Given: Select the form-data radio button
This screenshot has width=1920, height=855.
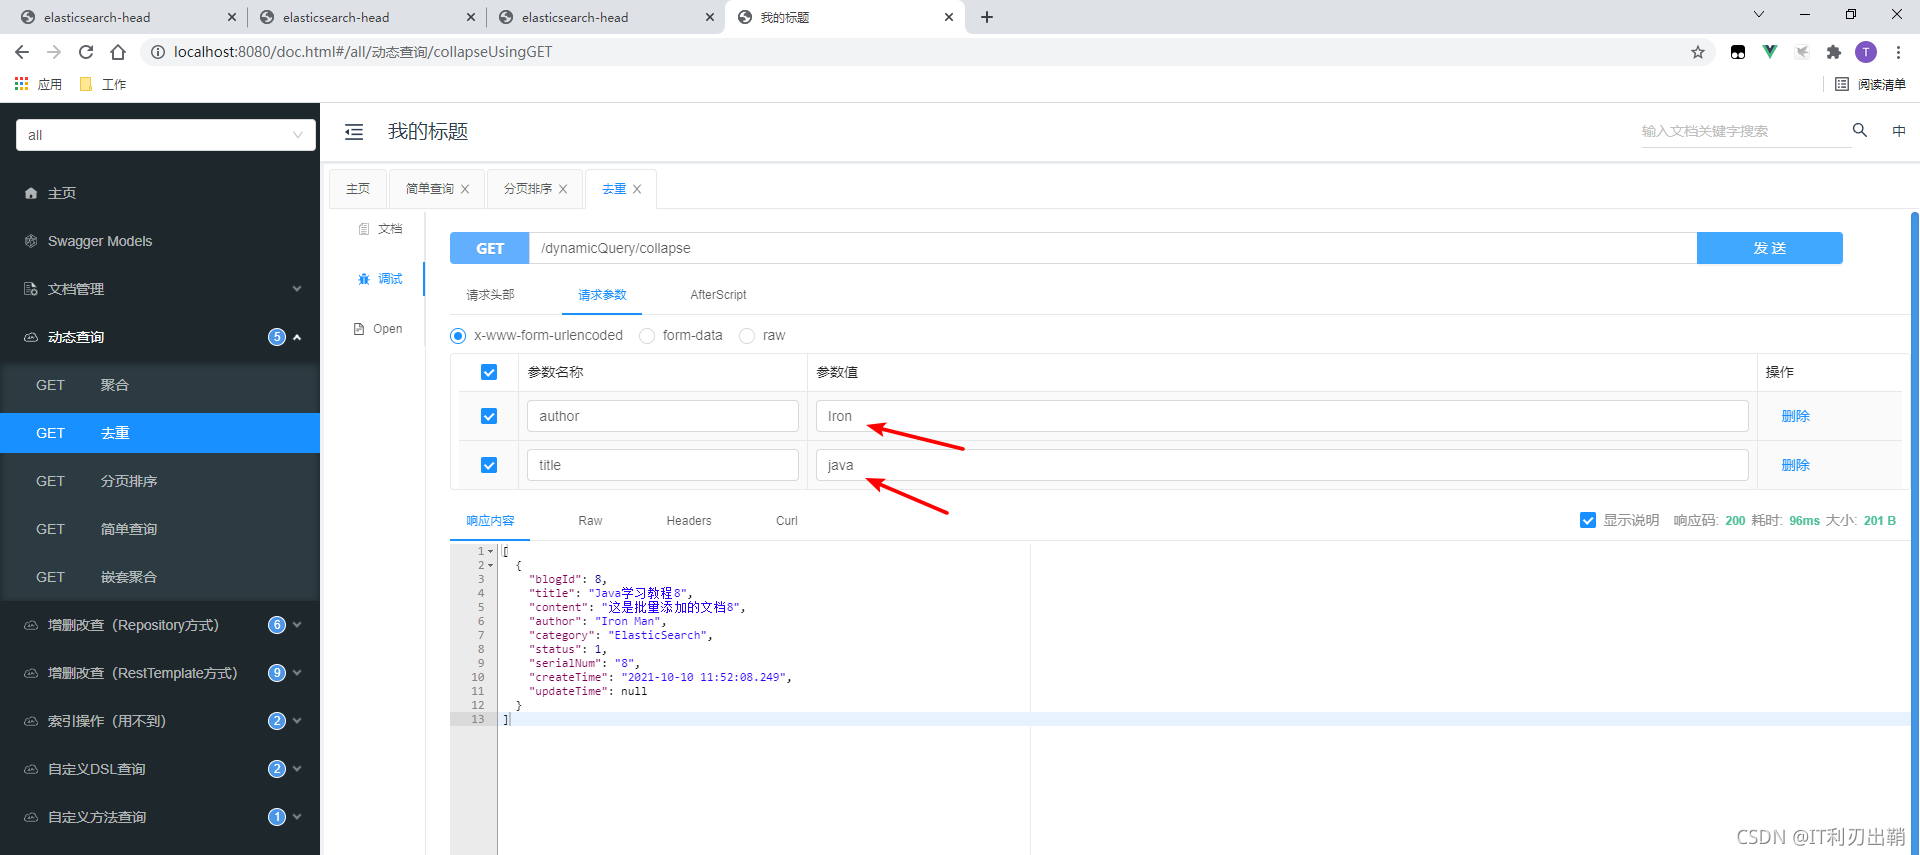Looking at the screenshot, I should [x=647, y=336].
